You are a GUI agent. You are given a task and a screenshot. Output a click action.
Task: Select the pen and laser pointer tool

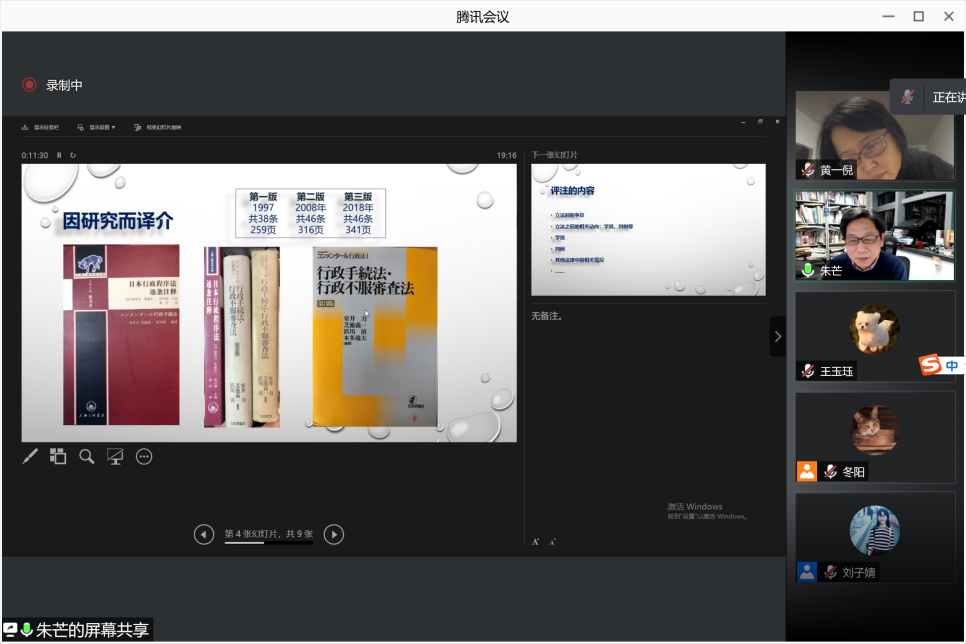pos(30,456)
